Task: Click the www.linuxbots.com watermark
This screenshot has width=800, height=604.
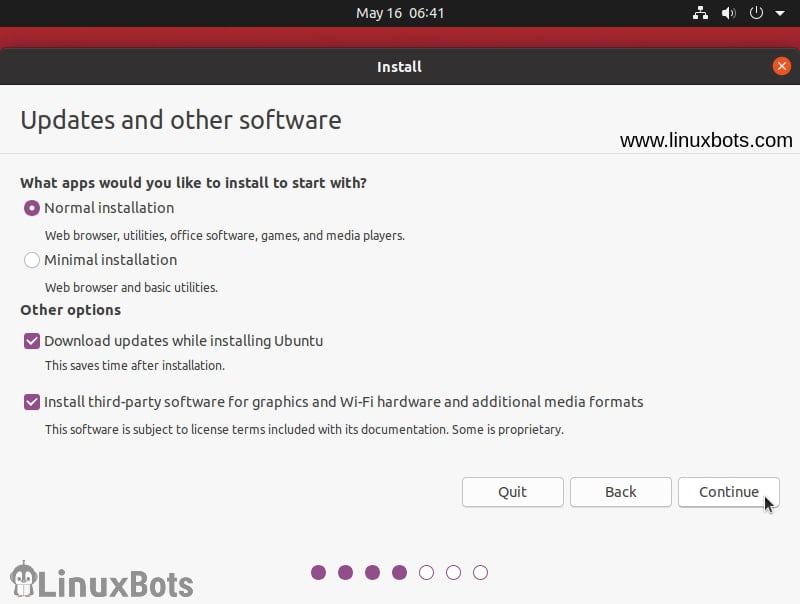Action: coord(705,140)
